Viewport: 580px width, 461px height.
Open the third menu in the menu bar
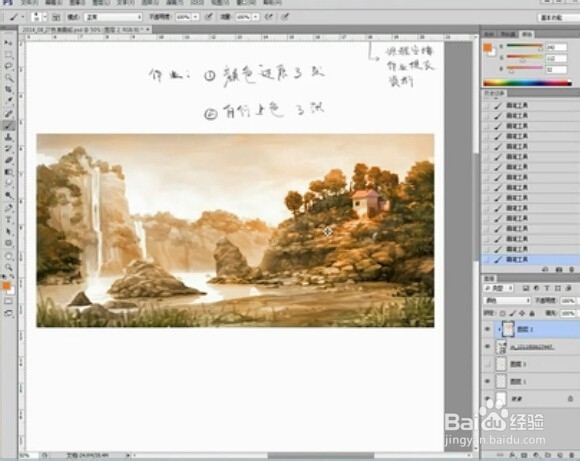click(x=78, y=3)
